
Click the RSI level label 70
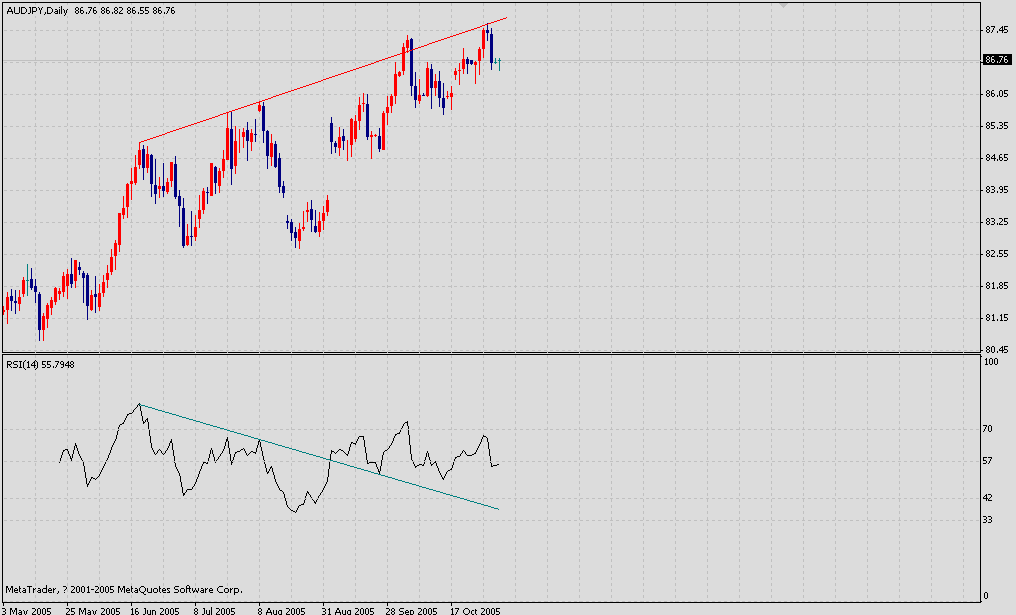[987, 429]
